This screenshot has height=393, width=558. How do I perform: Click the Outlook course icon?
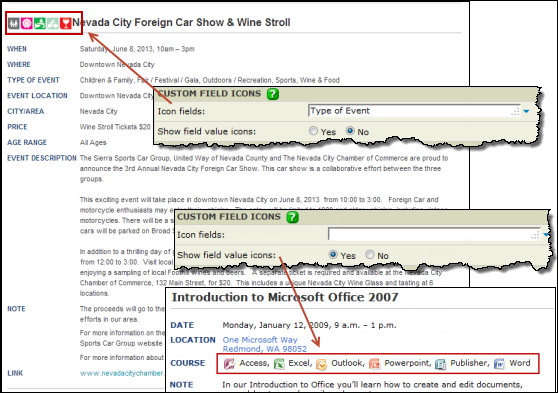click(321, 364)
